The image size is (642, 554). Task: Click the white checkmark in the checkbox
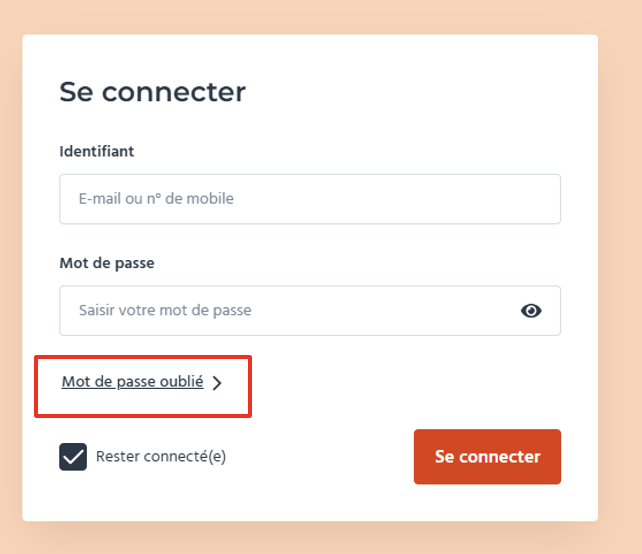(73, 457)
